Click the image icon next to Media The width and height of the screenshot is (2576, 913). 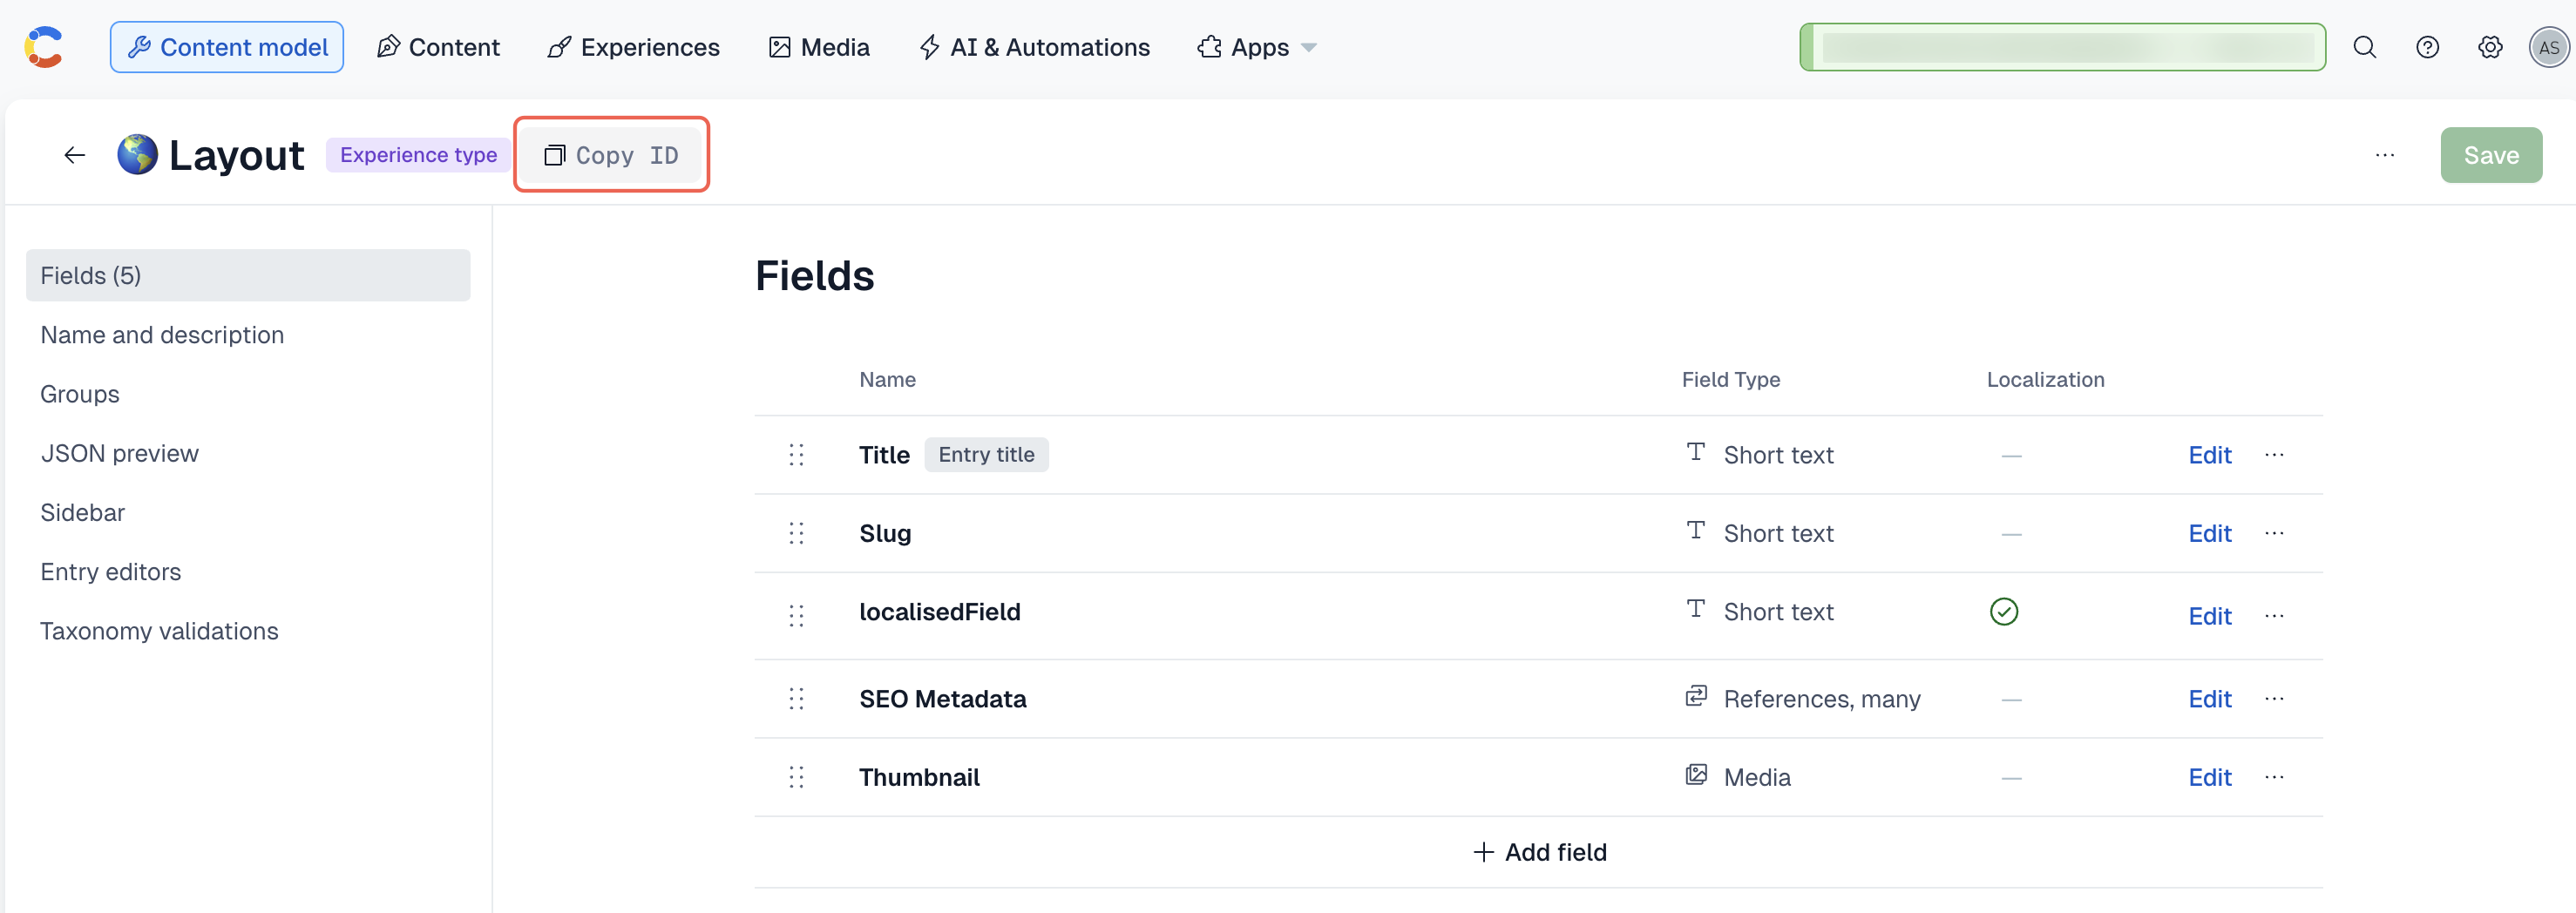[780, 46]
